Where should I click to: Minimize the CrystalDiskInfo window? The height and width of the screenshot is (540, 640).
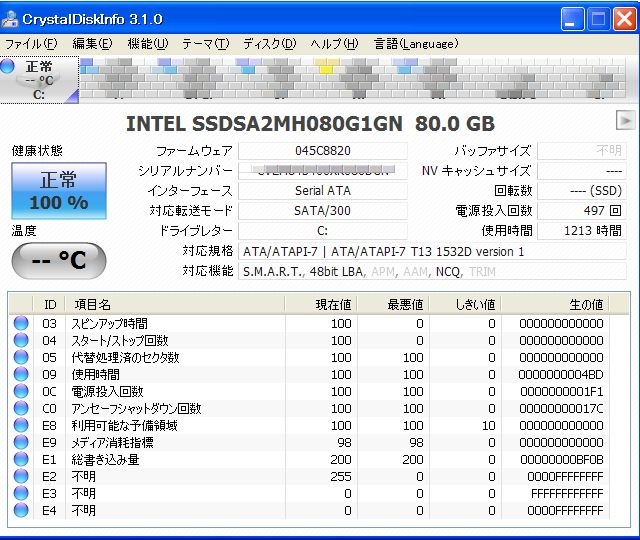(572, 19)
